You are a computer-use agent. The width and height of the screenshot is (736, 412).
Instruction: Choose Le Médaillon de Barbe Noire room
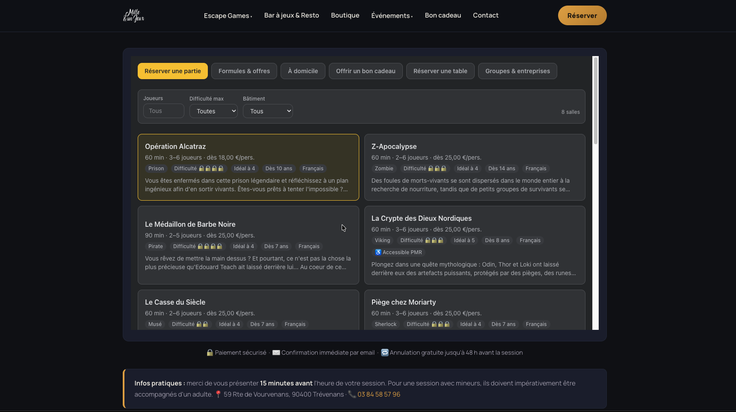(248, 245)
